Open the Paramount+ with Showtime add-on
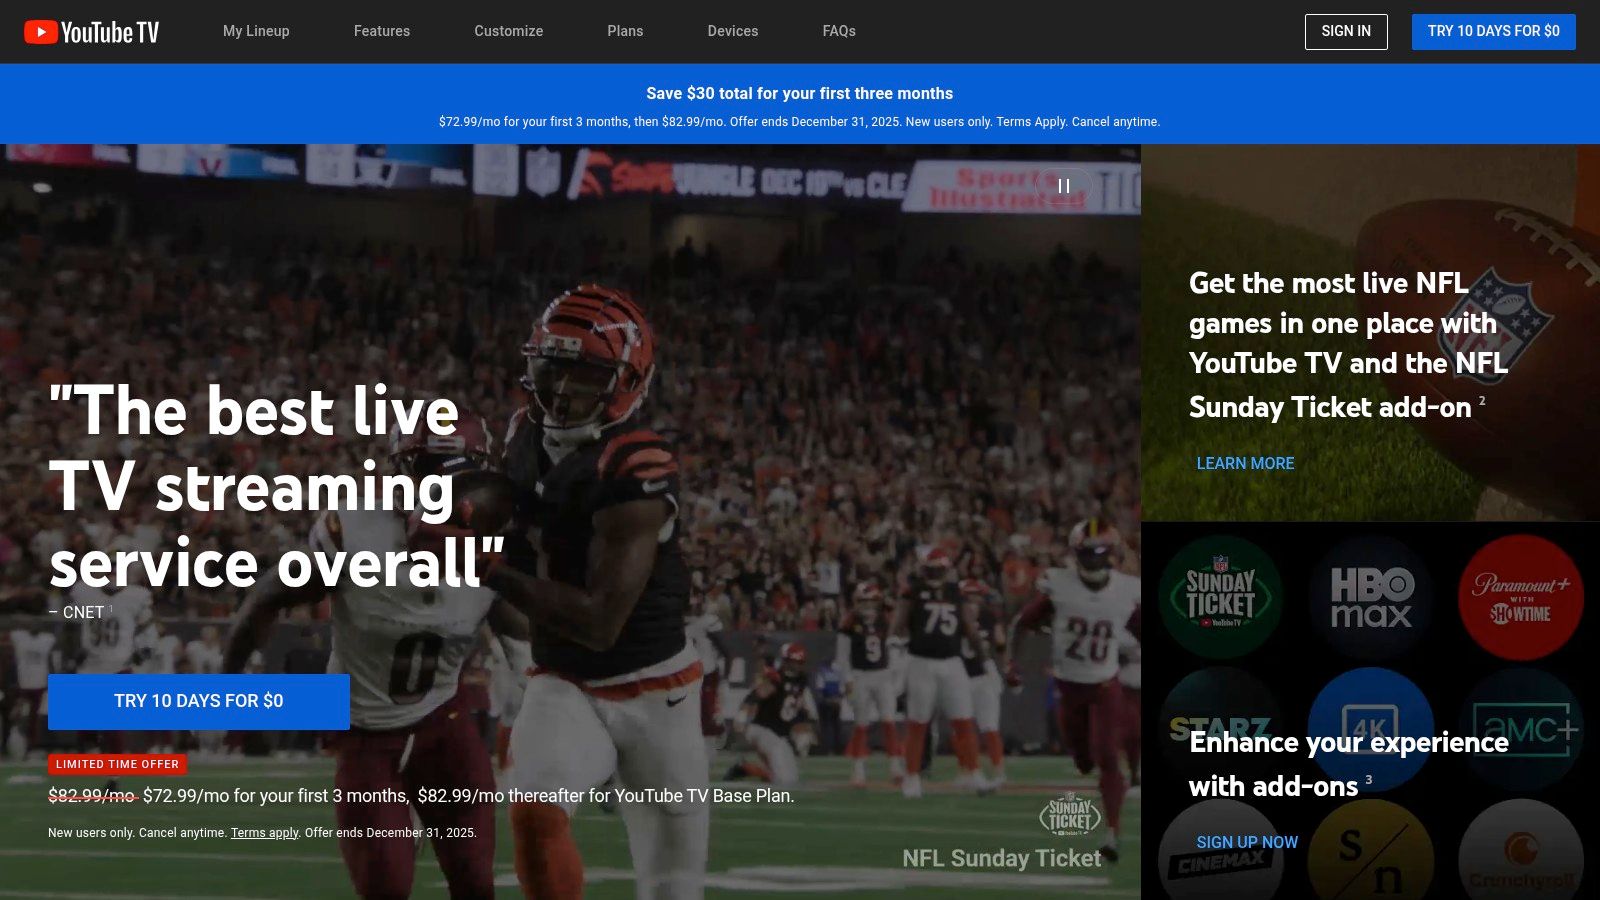This screenshot has height=900, width=1600. 1521,596
